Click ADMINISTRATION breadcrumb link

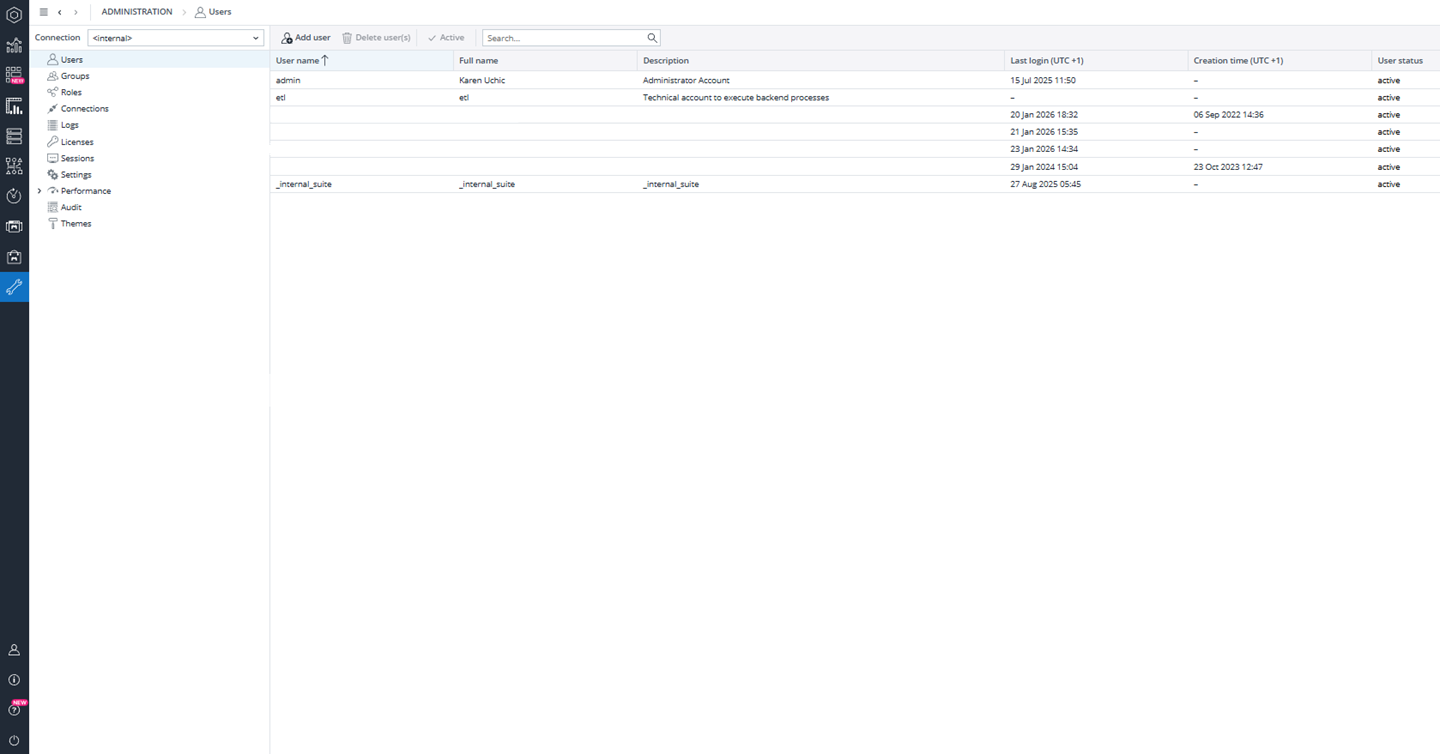click(137, 12)
